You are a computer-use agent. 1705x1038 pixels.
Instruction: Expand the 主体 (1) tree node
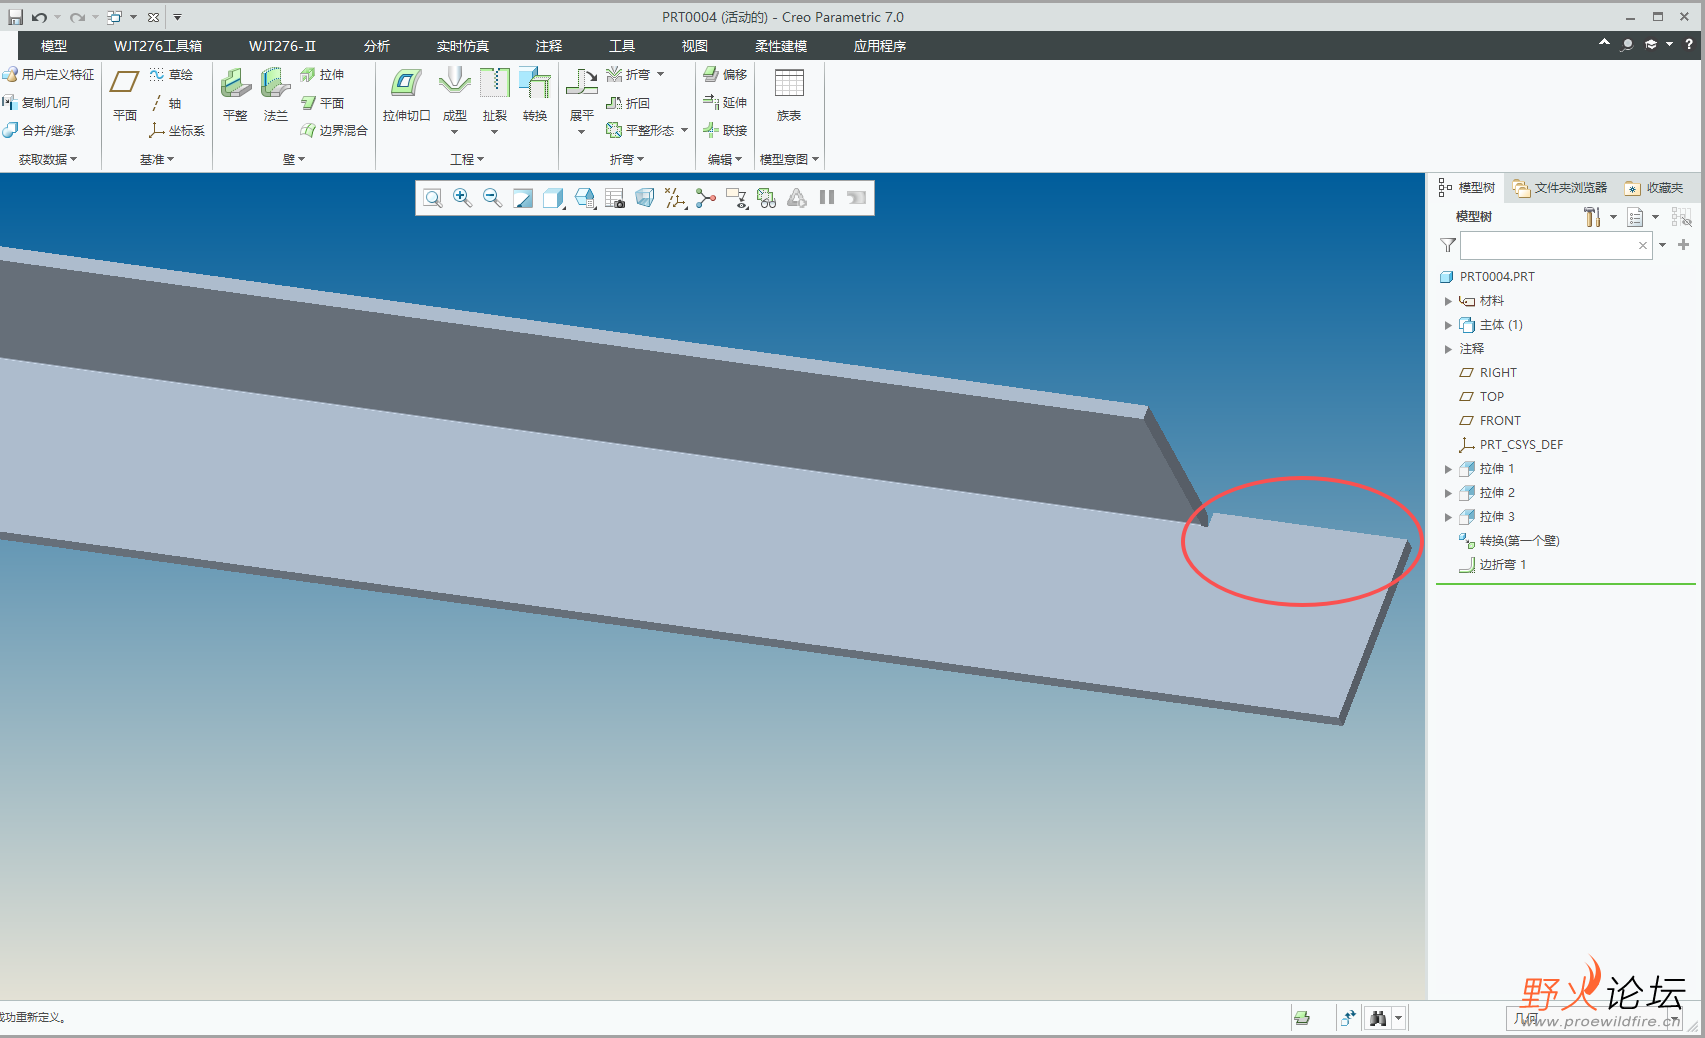click(1448, 325)
